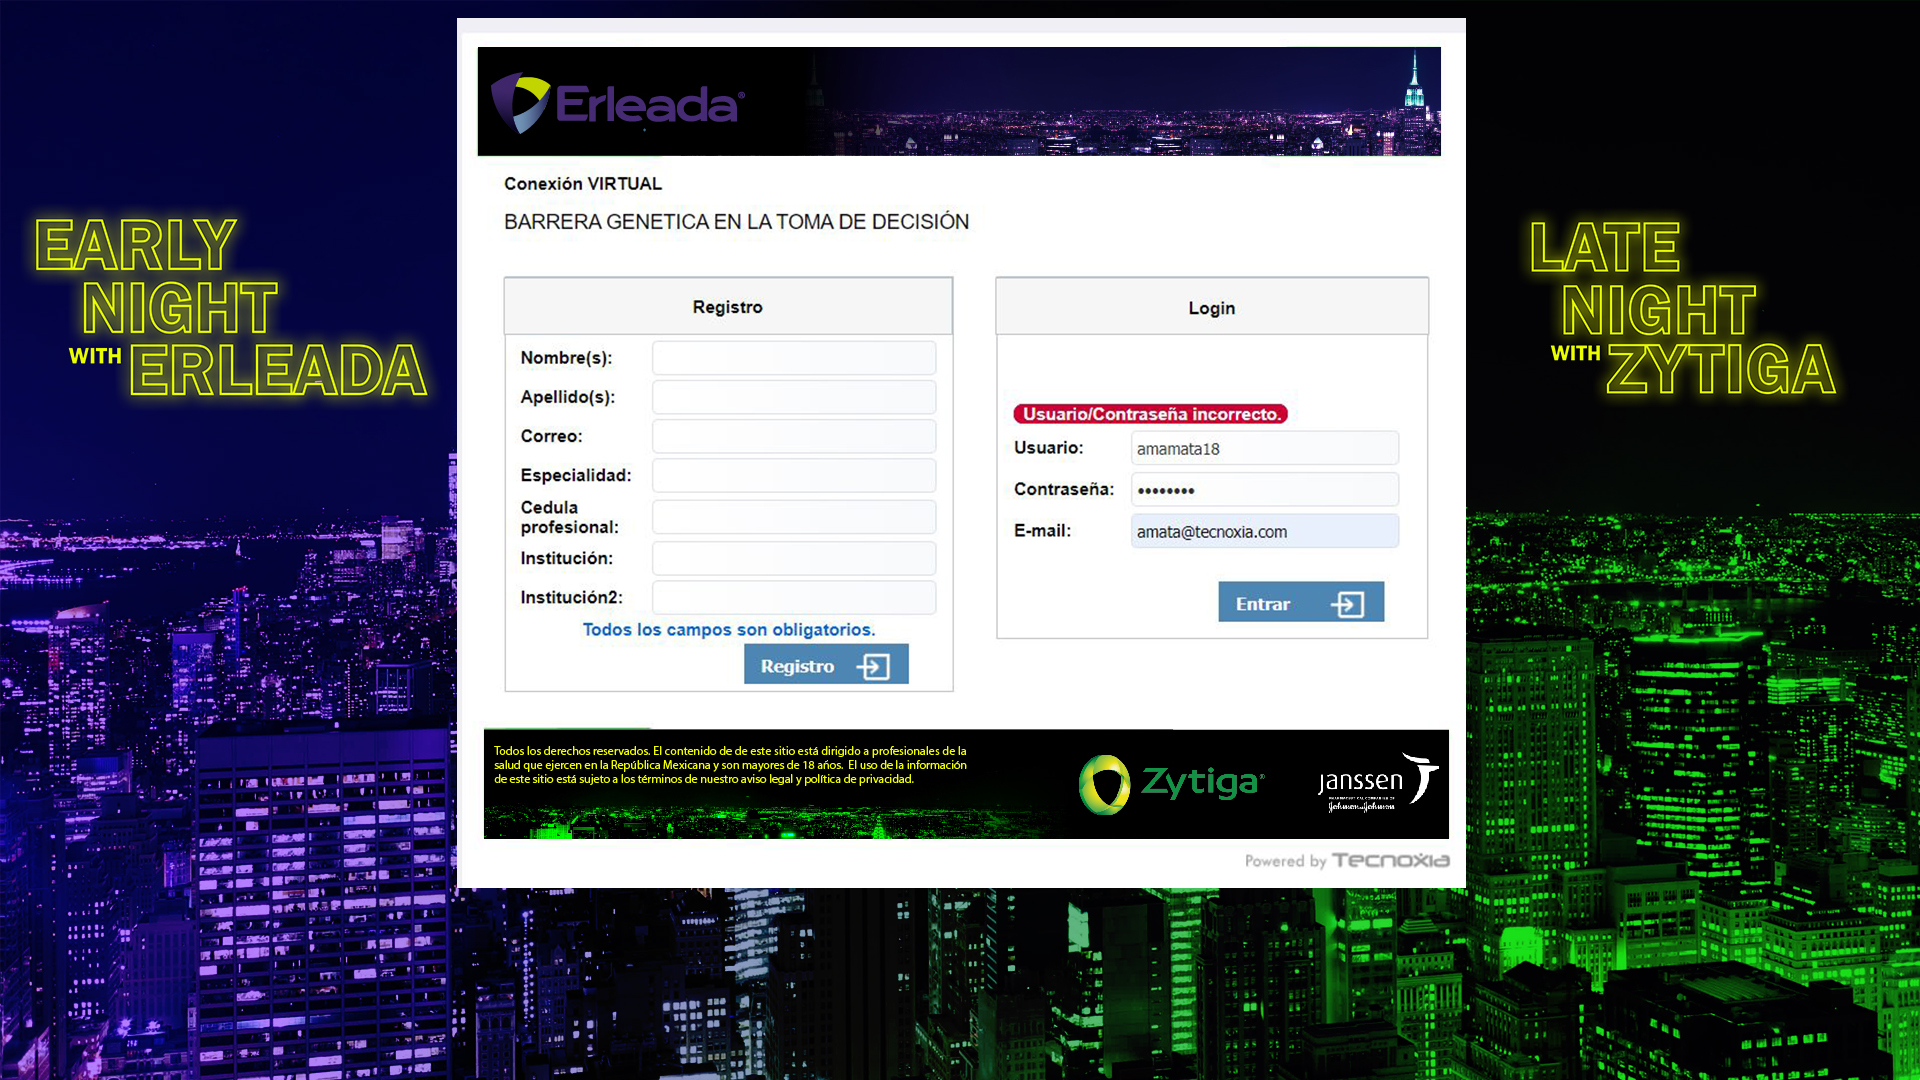This screenshot has height=1080, width=1920.
Task: Click the Usuario field containing amamata18
Action: (1265, 448)
